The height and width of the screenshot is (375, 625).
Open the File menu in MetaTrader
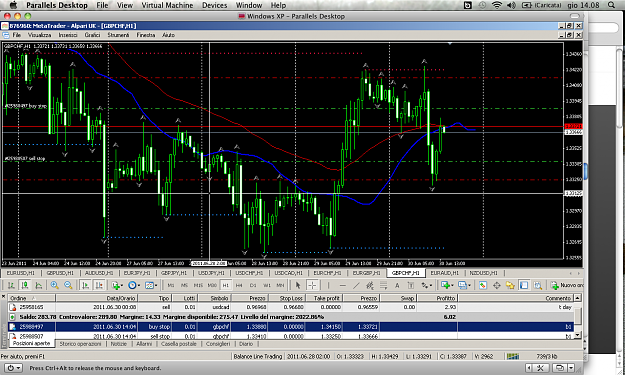coord(17,35)
